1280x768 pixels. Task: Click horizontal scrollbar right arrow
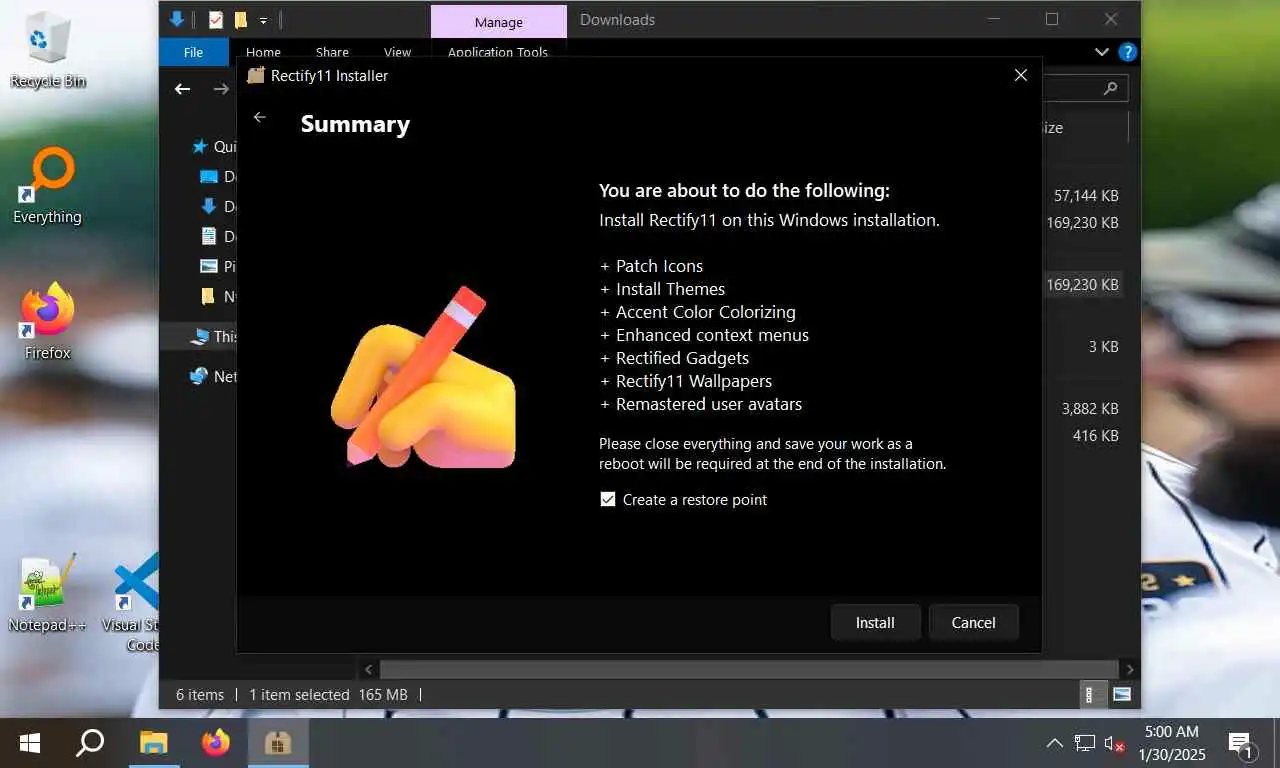coord(1130,669)
